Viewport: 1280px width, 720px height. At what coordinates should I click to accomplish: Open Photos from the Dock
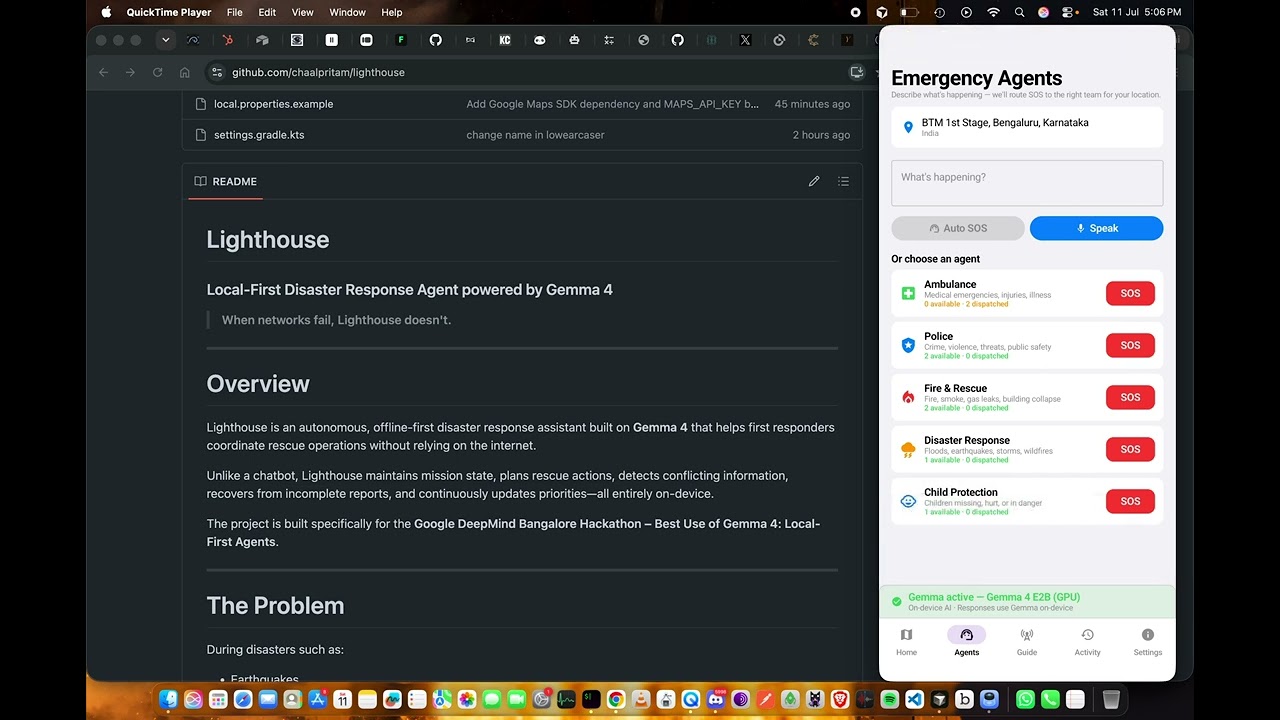(467, 699)
